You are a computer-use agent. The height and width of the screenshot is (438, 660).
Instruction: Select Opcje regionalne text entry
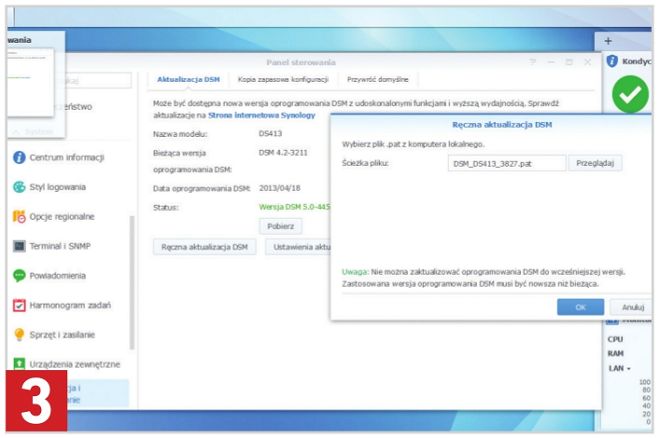click(x=62, y=217)
